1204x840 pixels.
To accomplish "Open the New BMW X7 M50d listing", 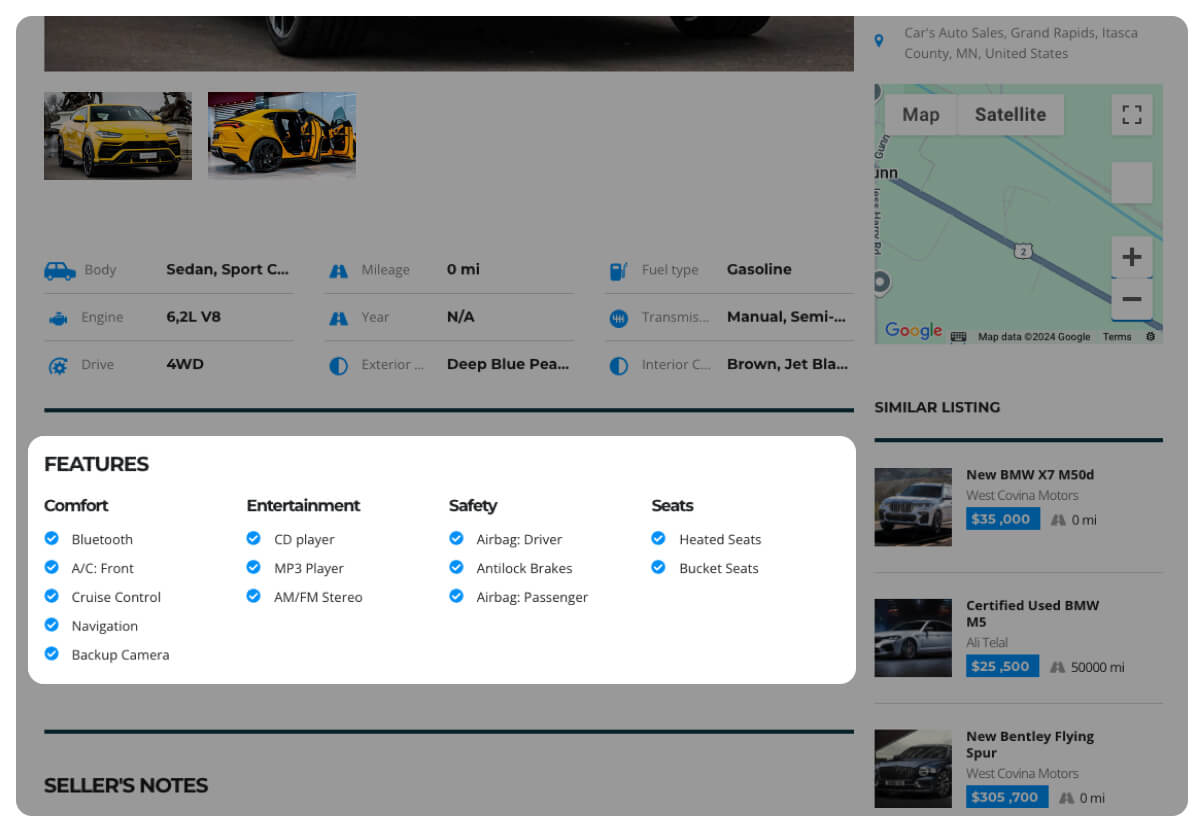I will click(1029, 475).
